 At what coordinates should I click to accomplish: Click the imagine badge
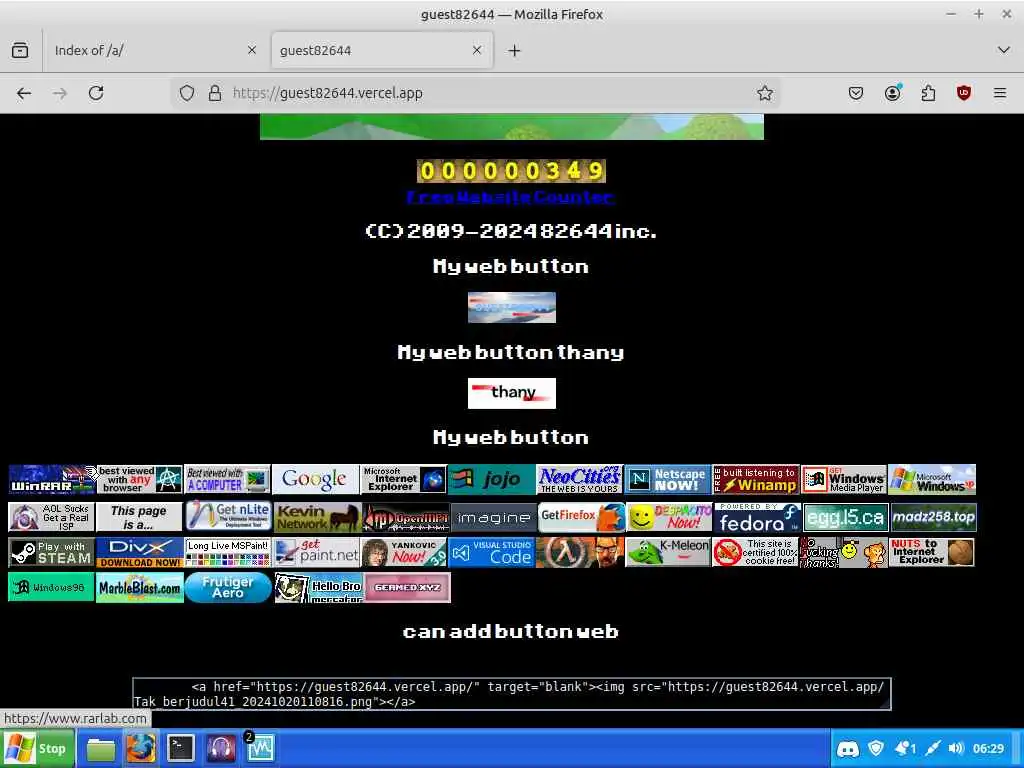(492, 517)
